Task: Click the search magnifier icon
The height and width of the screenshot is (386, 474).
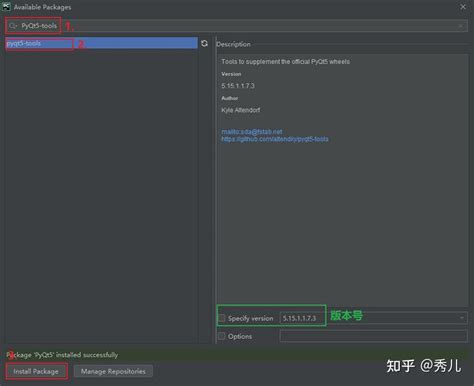Action: point(13,26)
